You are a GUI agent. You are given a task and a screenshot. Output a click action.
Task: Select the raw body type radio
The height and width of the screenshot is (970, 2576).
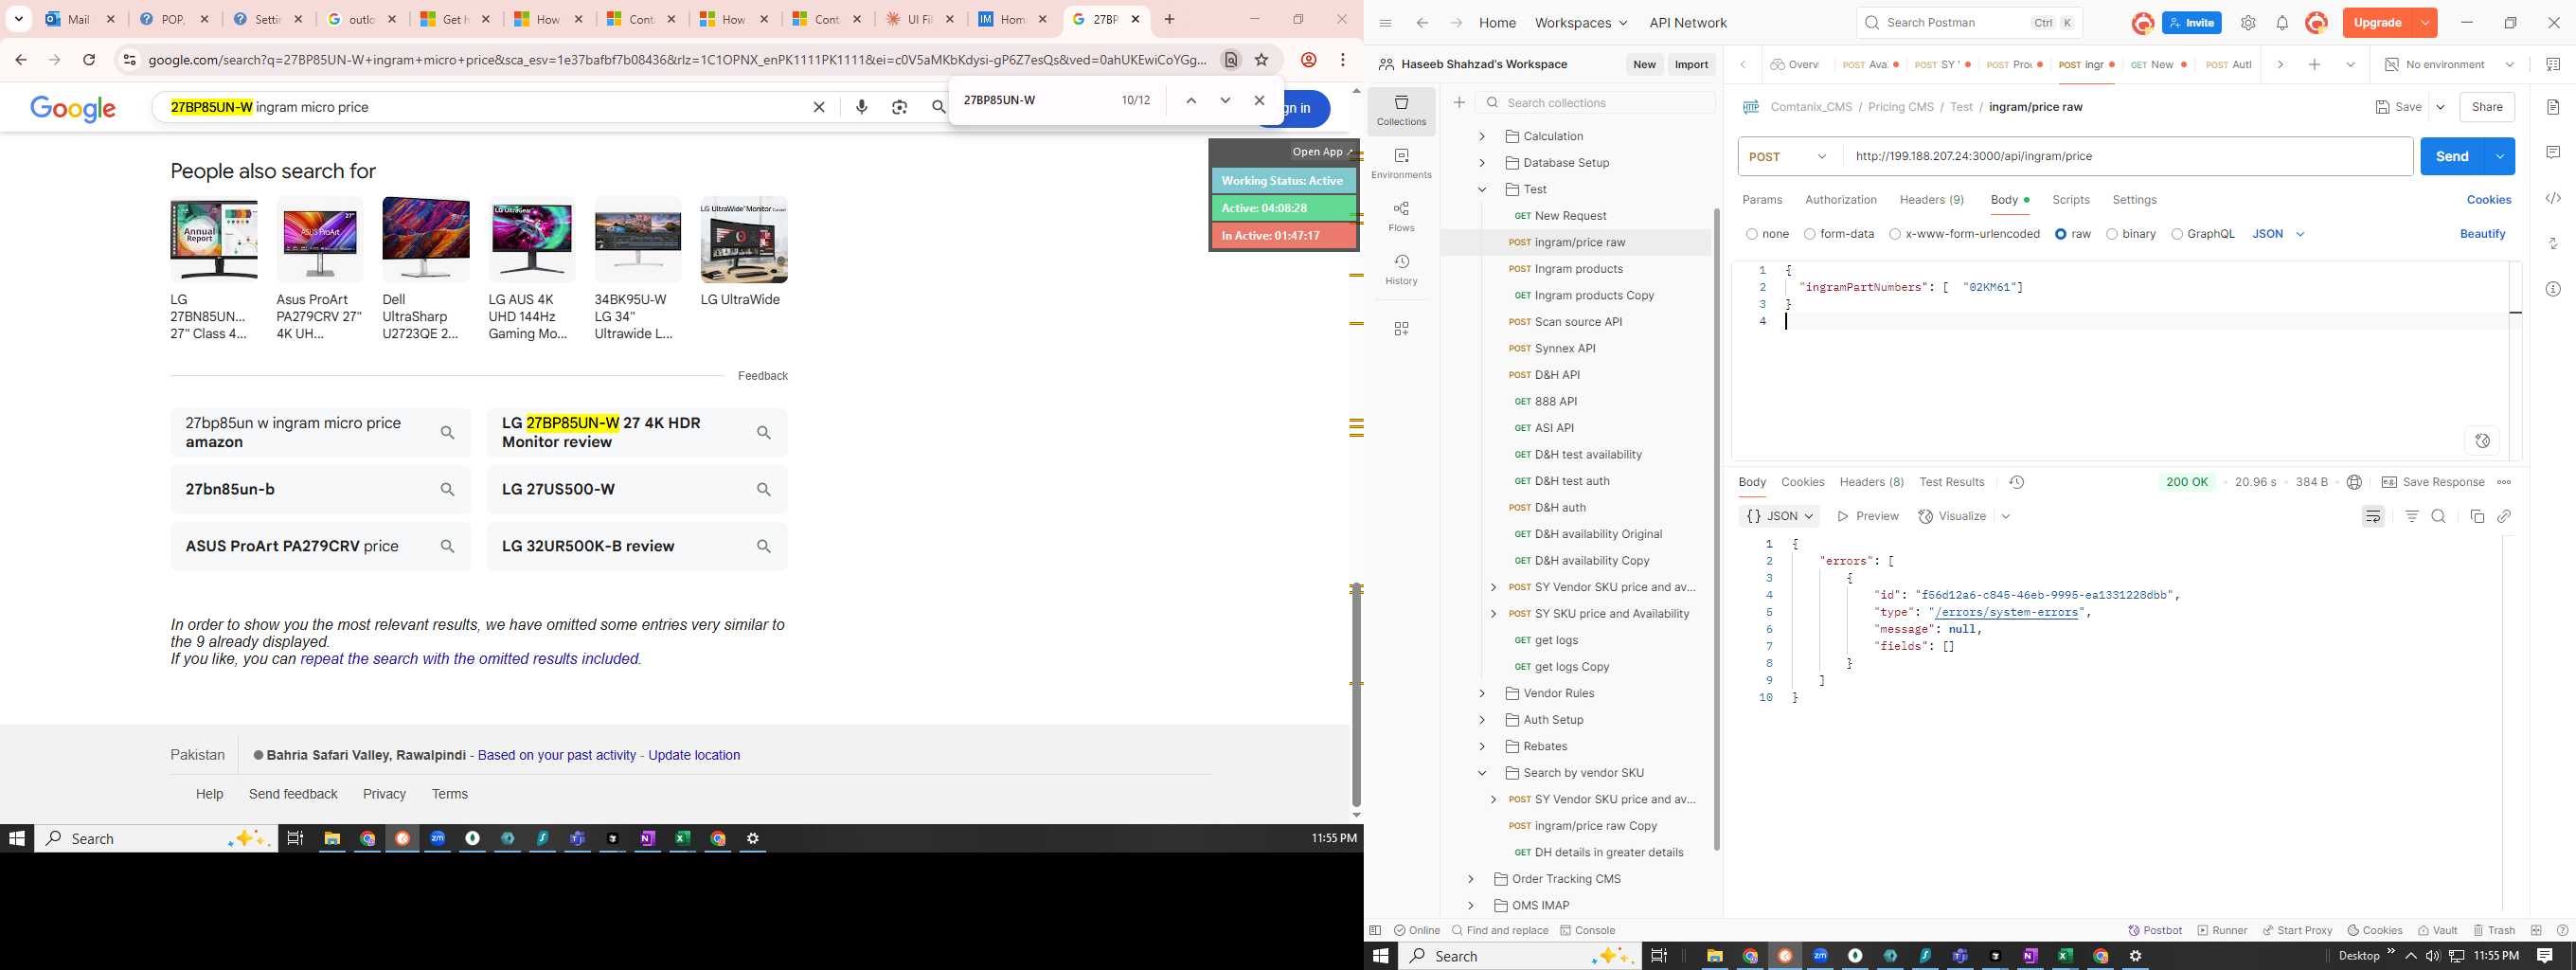(x=2060, y=234)
